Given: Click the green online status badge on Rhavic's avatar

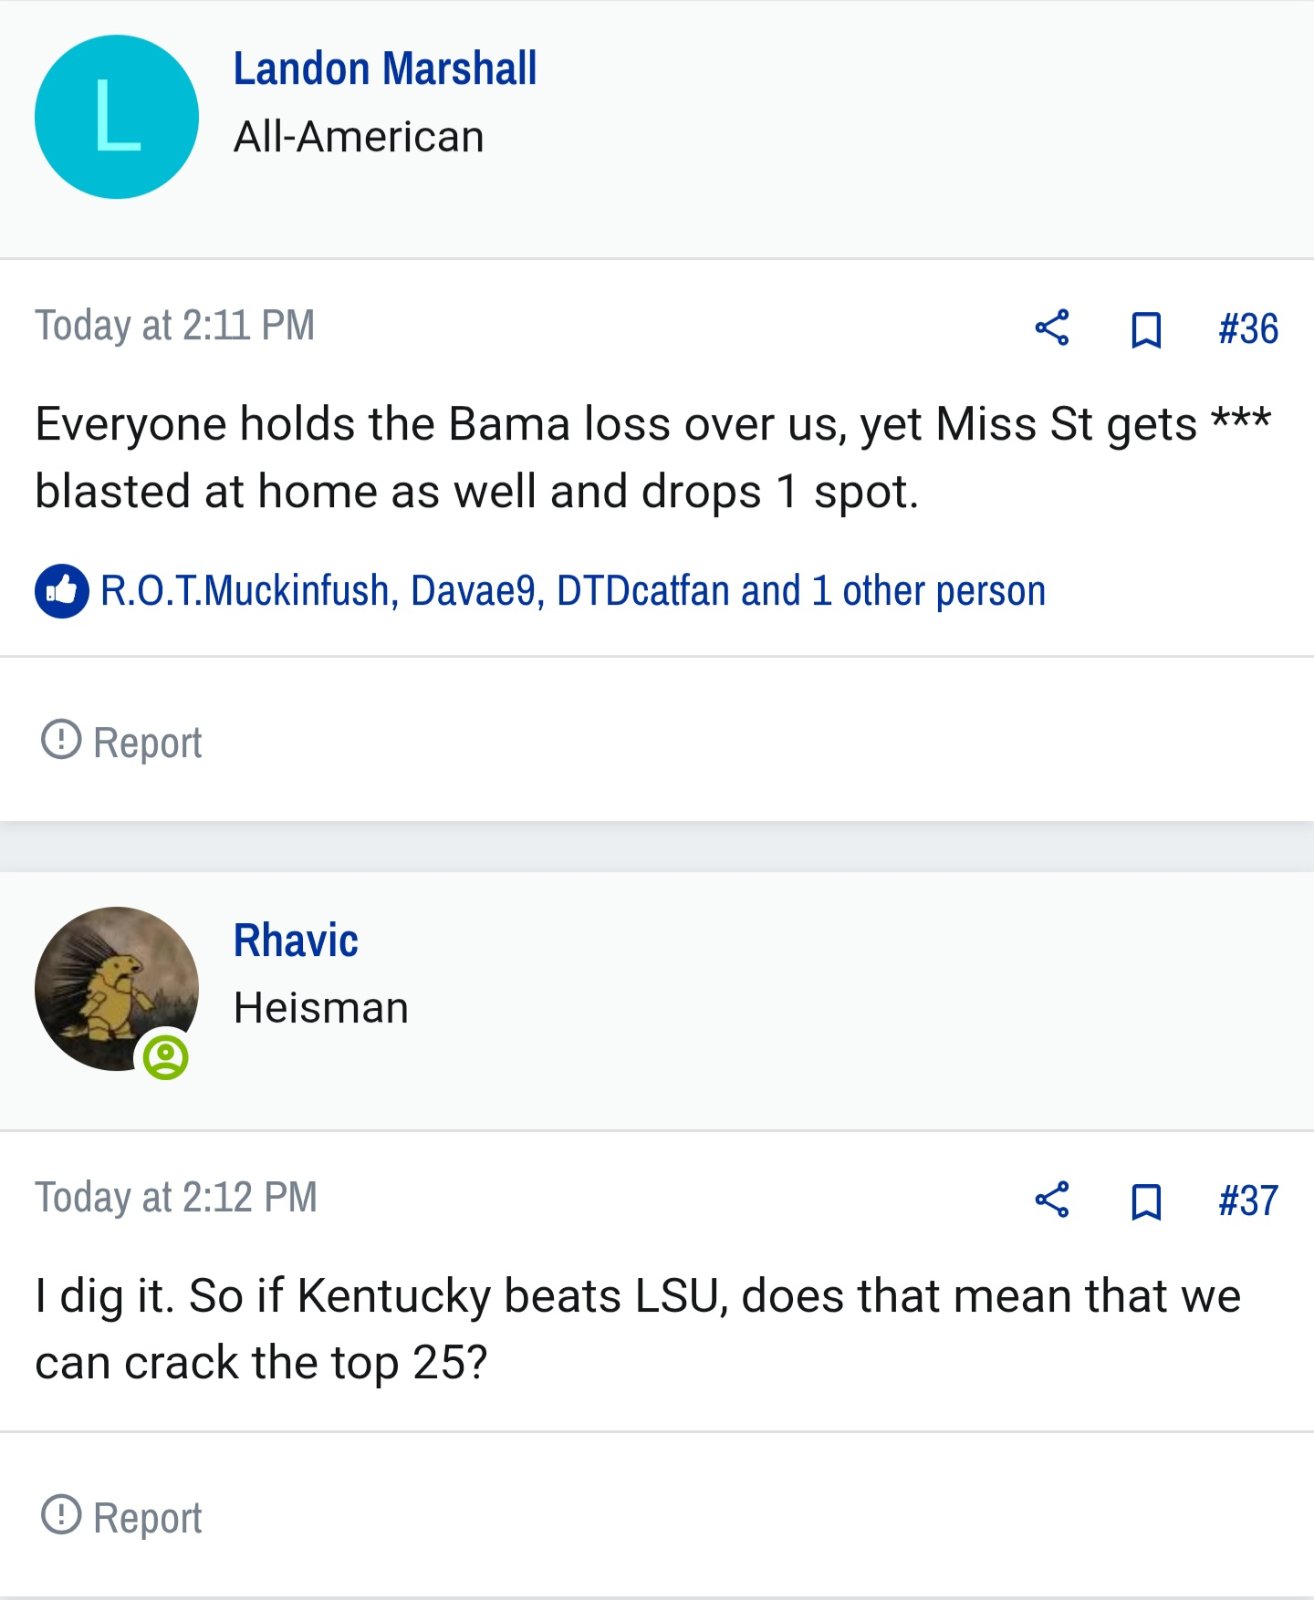Looking at the screenshot, I should click(x=166, y=1057).
